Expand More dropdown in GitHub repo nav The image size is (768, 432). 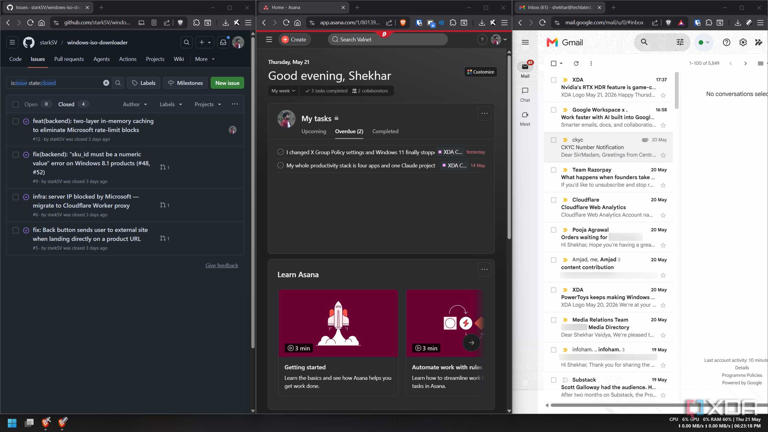coord(205,59)
